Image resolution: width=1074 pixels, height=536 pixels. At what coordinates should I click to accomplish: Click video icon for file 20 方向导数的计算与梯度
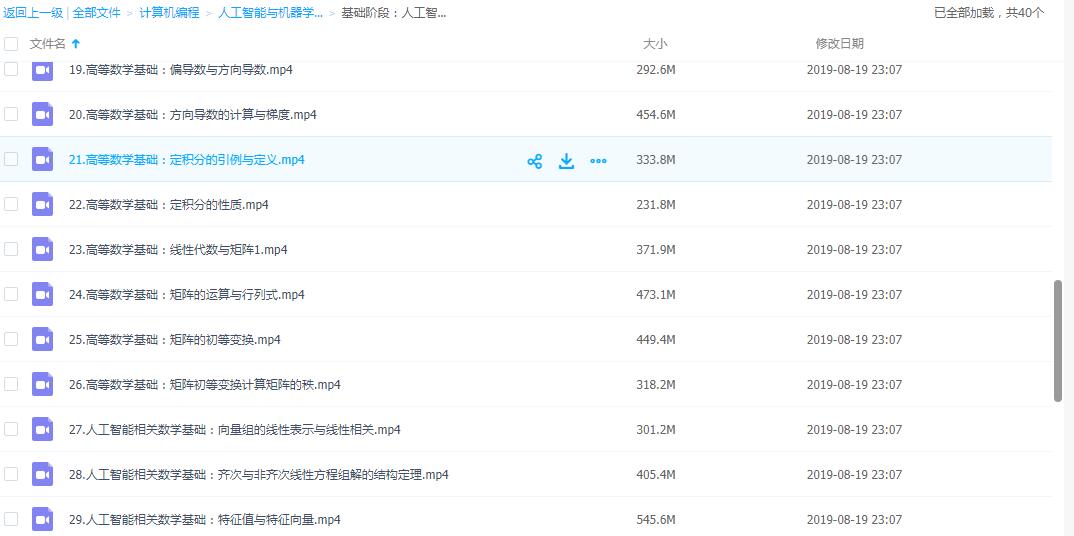42,114
